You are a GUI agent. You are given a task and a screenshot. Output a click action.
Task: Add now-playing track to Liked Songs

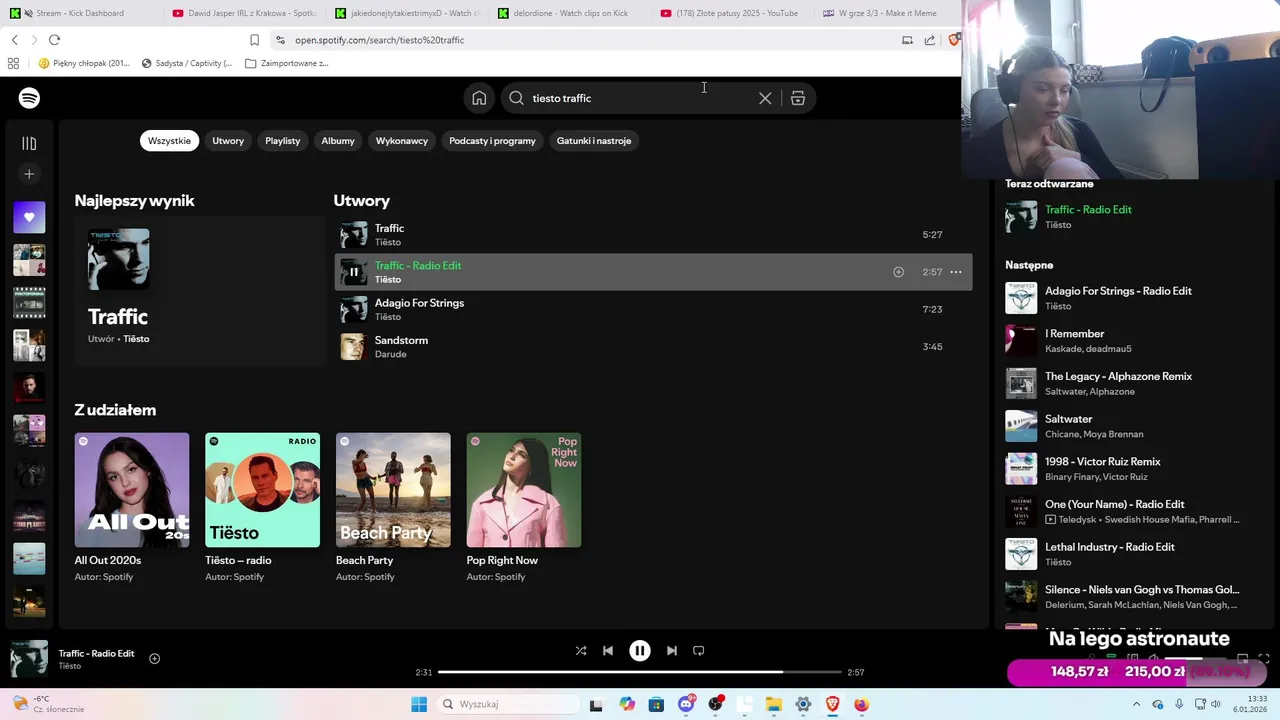click(154, 658)
